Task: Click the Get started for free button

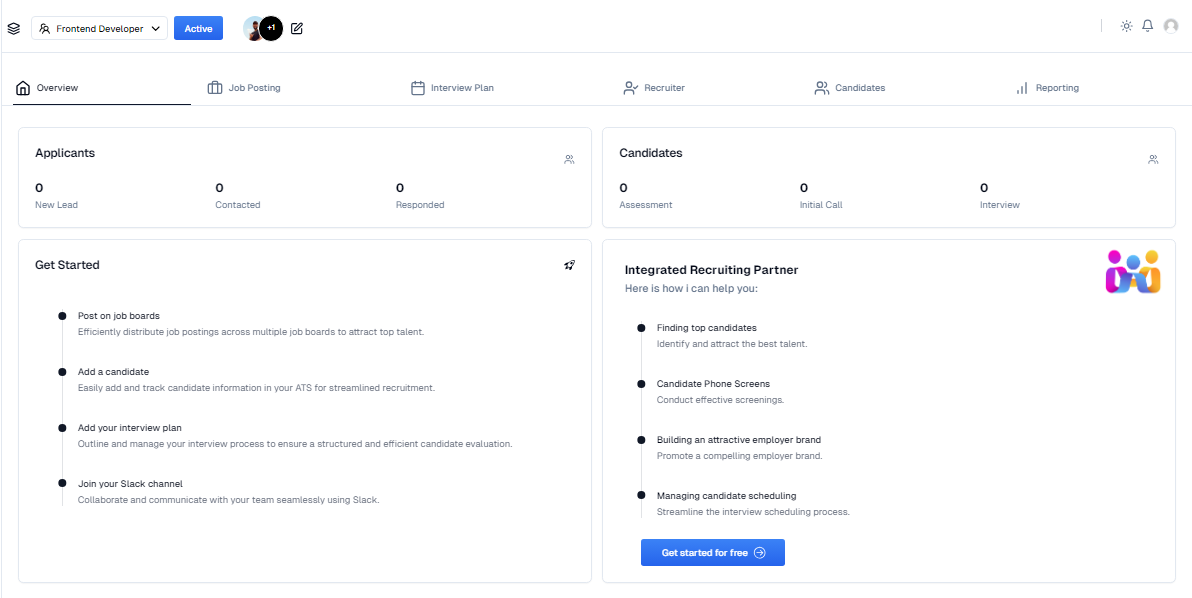Action: 712,552
